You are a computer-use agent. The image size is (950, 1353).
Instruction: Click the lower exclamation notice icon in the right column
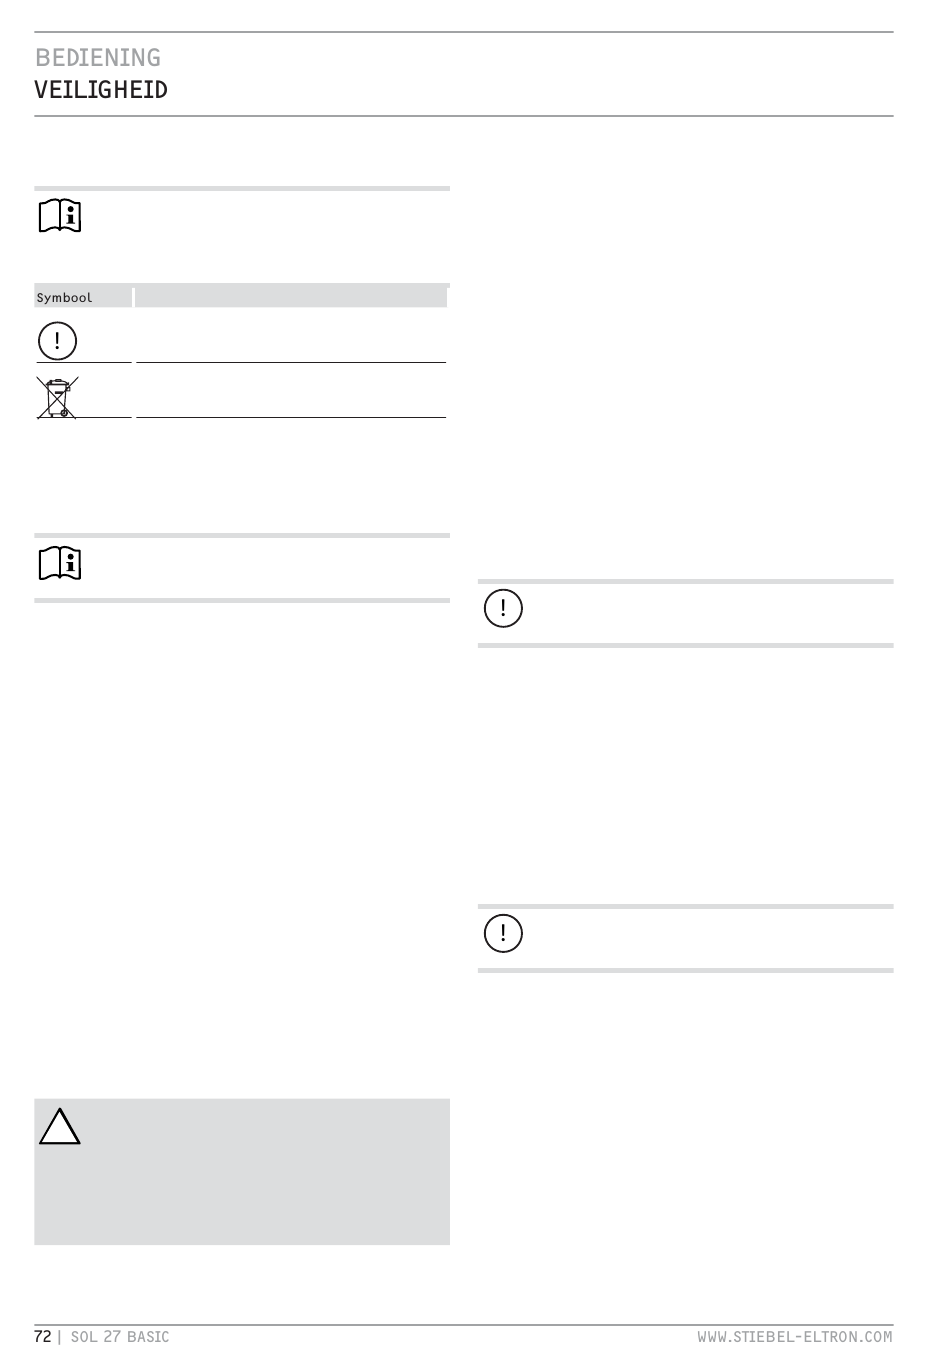pyautogui.click(x=503, y=933)
